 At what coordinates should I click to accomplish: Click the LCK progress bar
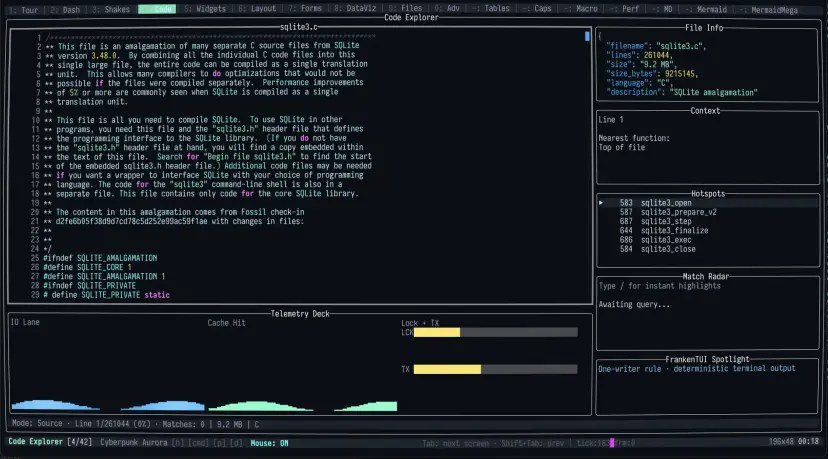click(x=495, y=332)
